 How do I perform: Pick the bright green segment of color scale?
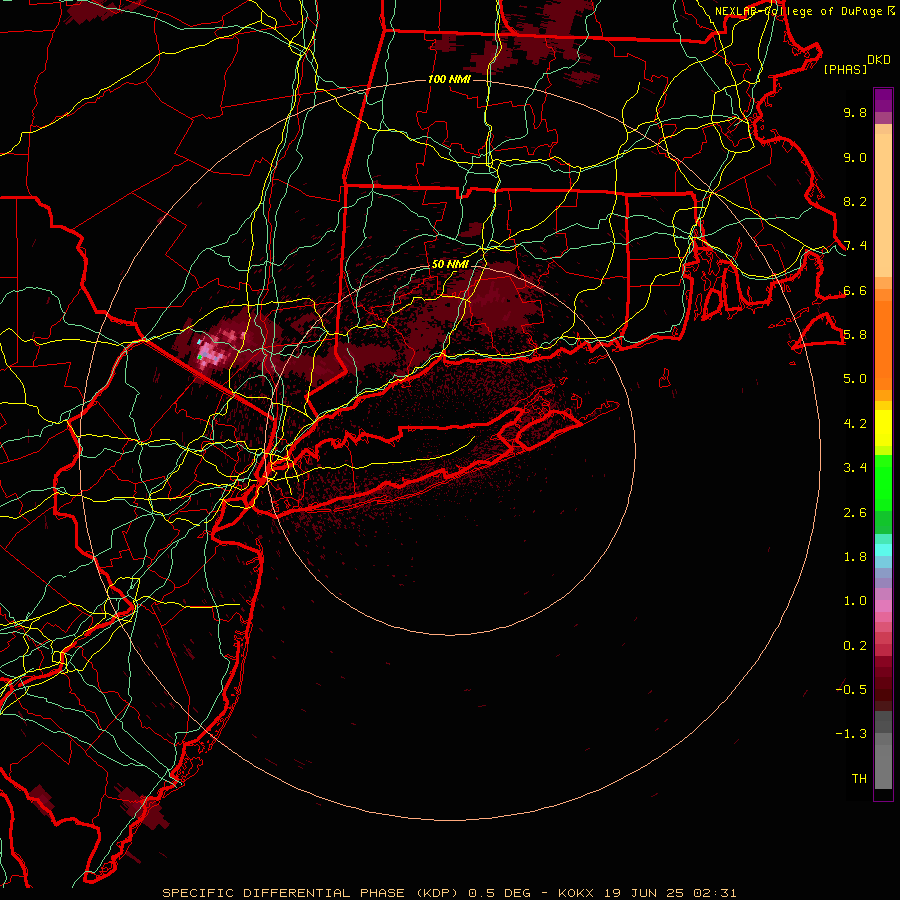[x=883, y=482]
